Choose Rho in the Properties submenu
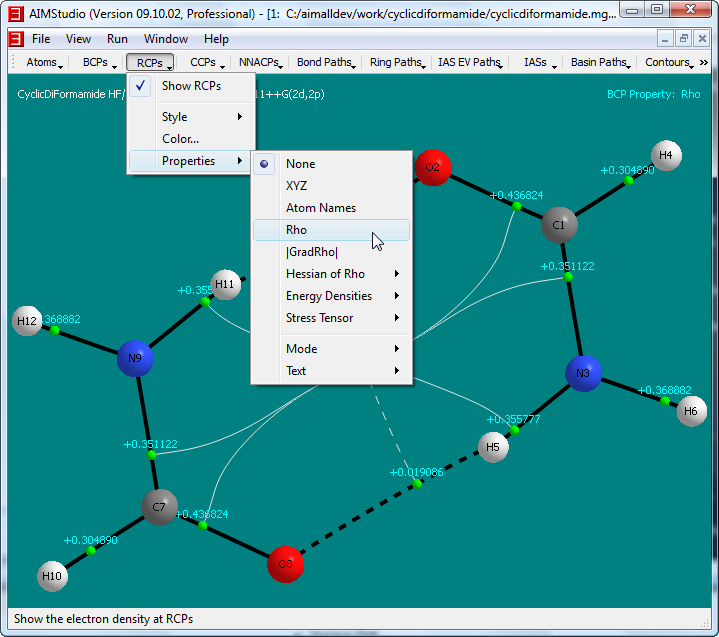This screenshot has width=719, height=637. point(296,230)
